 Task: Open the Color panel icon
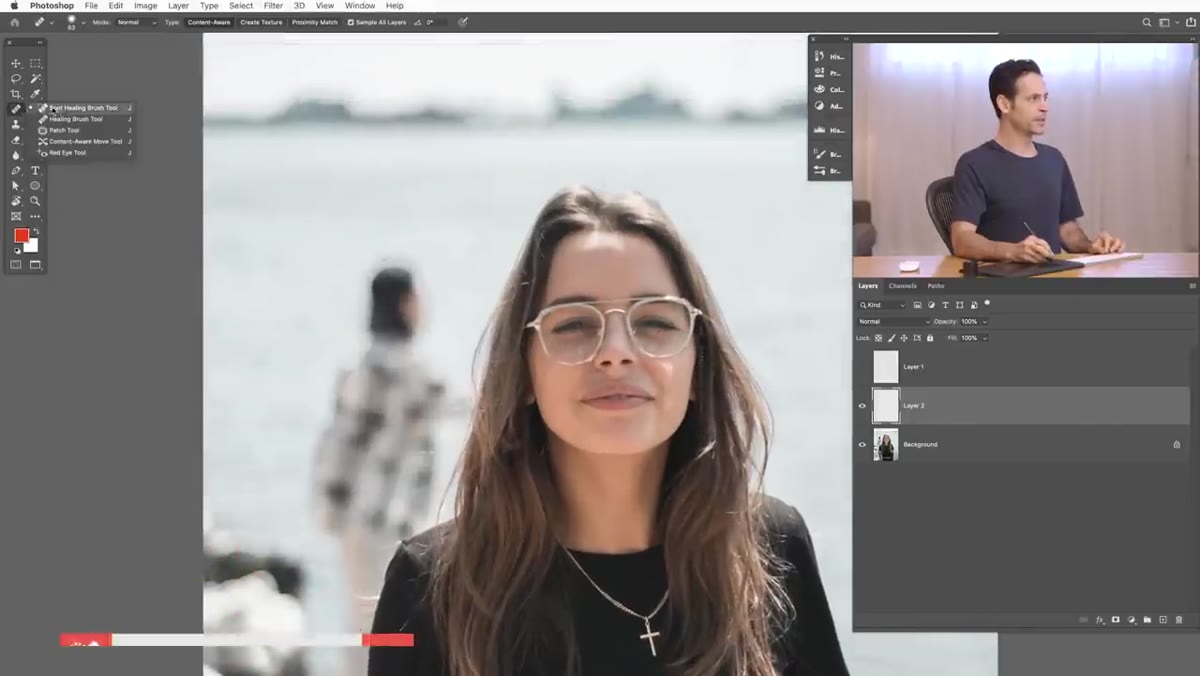point(819,89)
